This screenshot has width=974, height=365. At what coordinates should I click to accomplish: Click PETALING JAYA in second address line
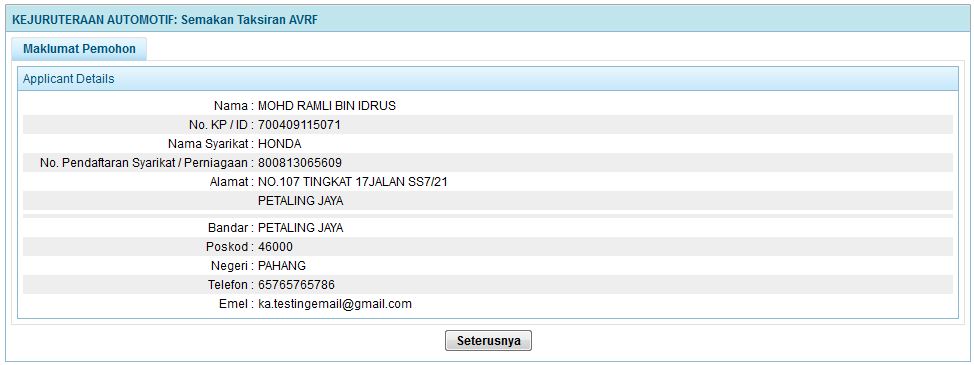(x=301, y=202)
